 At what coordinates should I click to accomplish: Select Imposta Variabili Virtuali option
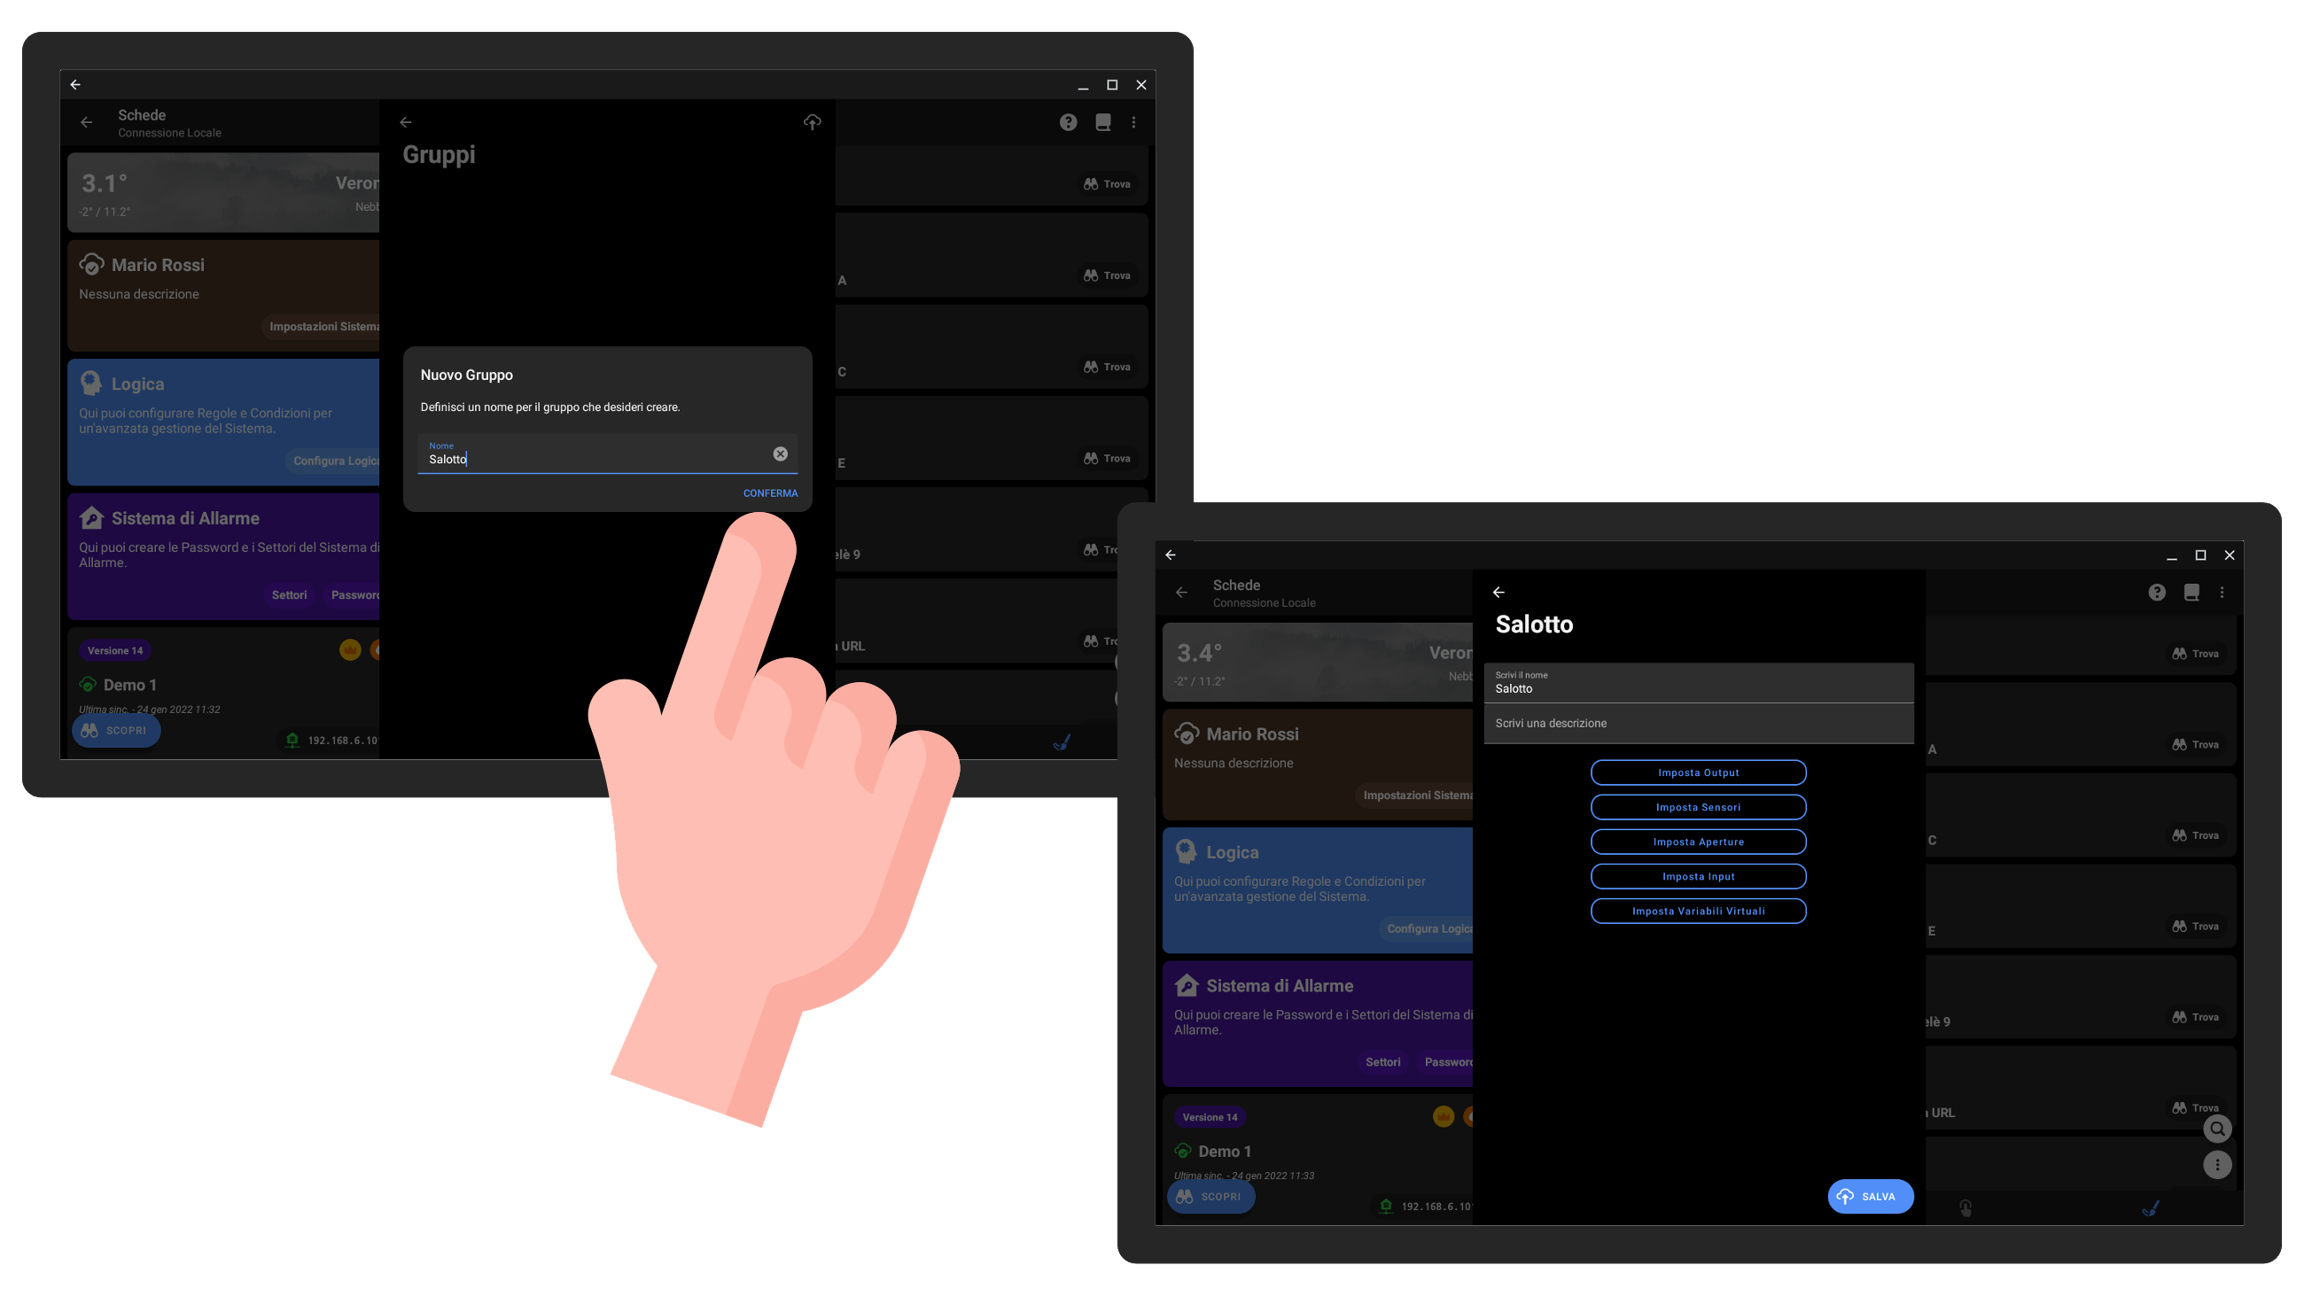coord(1698,911)
